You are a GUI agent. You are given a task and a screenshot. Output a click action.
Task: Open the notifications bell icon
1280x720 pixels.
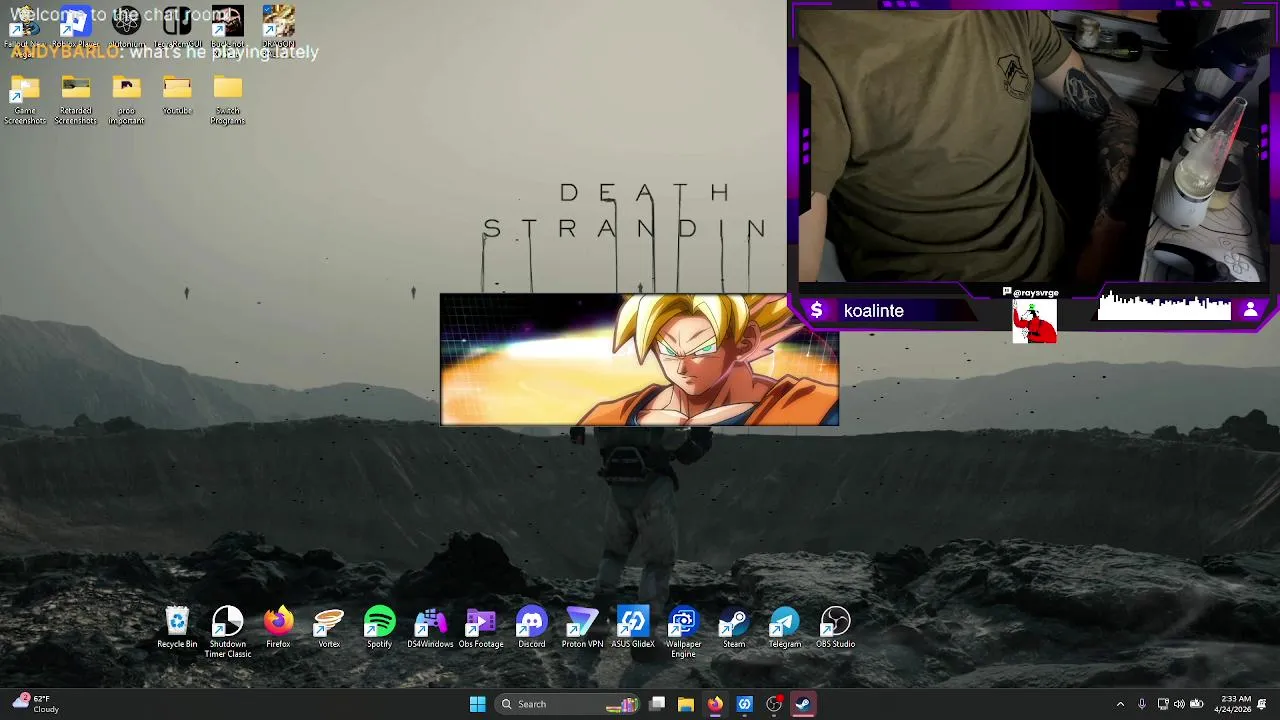(1262, 704)
